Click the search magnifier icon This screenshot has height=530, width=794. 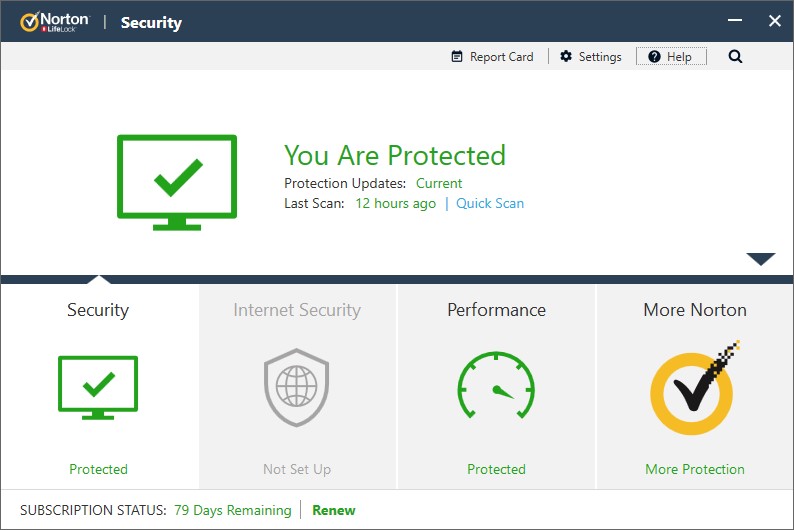pos(735,57)
